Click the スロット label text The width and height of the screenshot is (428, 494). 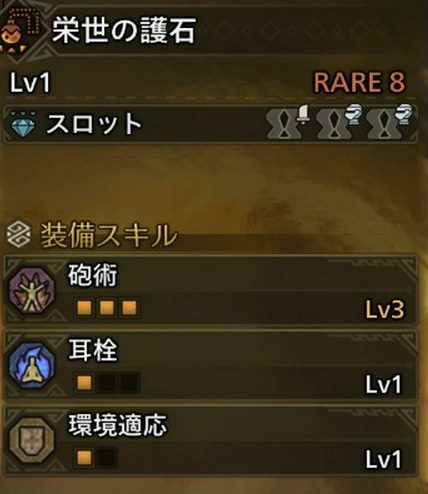[94, 124]
